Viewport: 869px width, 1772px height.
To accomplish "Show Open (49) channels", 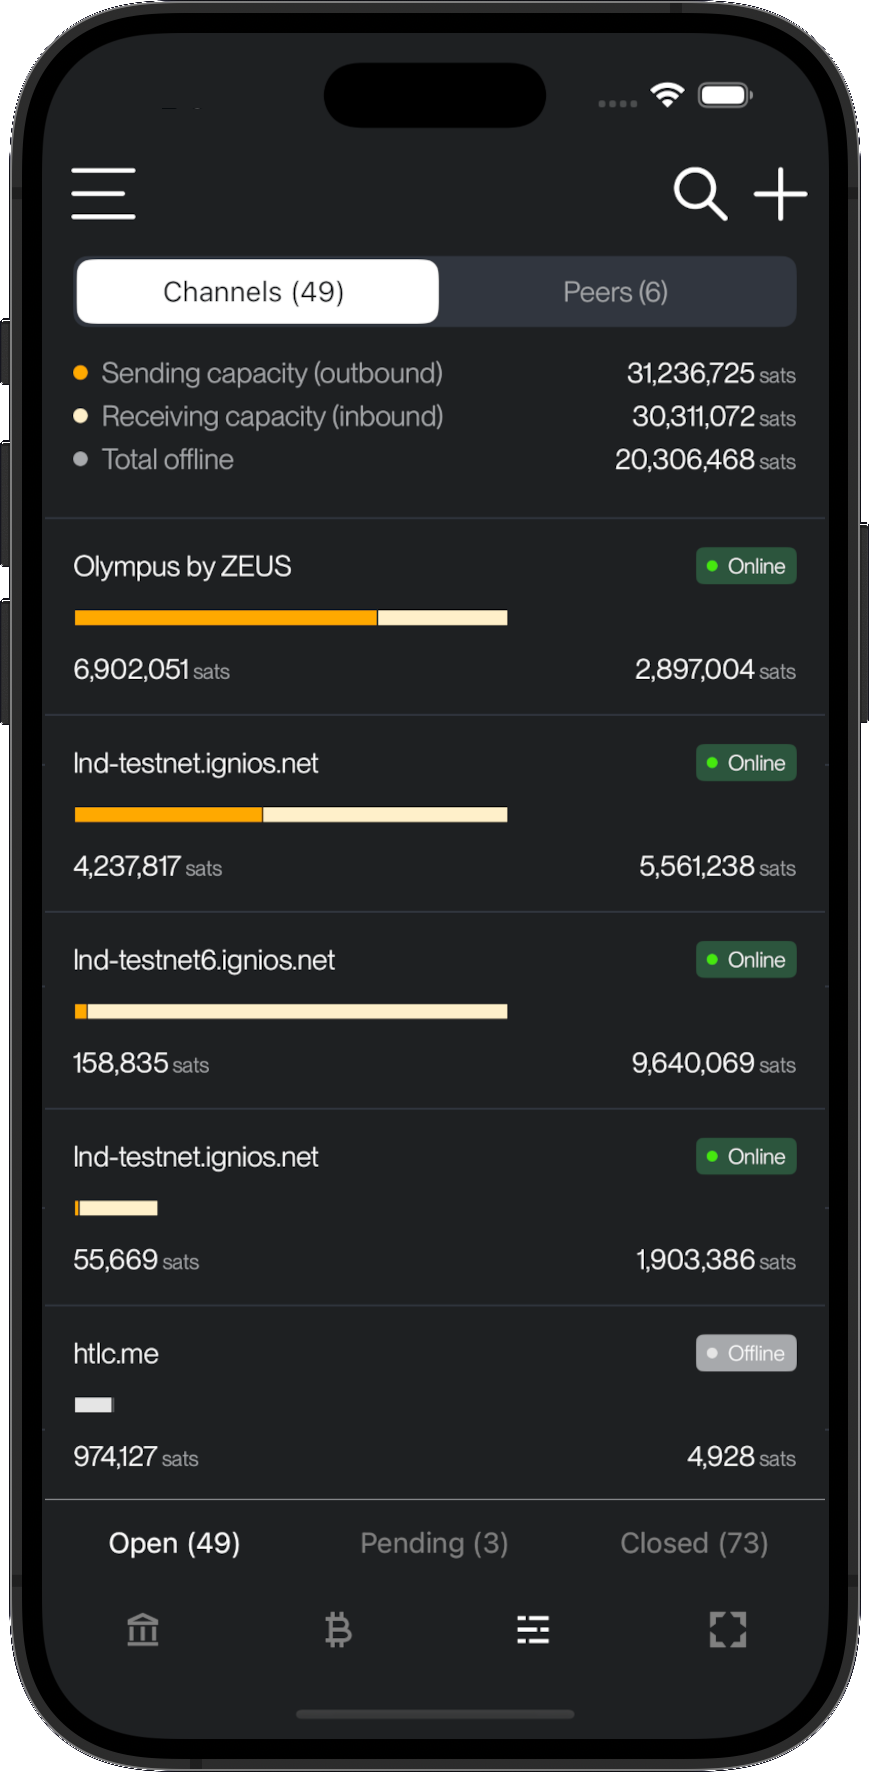I will [x=174, y=1543].
